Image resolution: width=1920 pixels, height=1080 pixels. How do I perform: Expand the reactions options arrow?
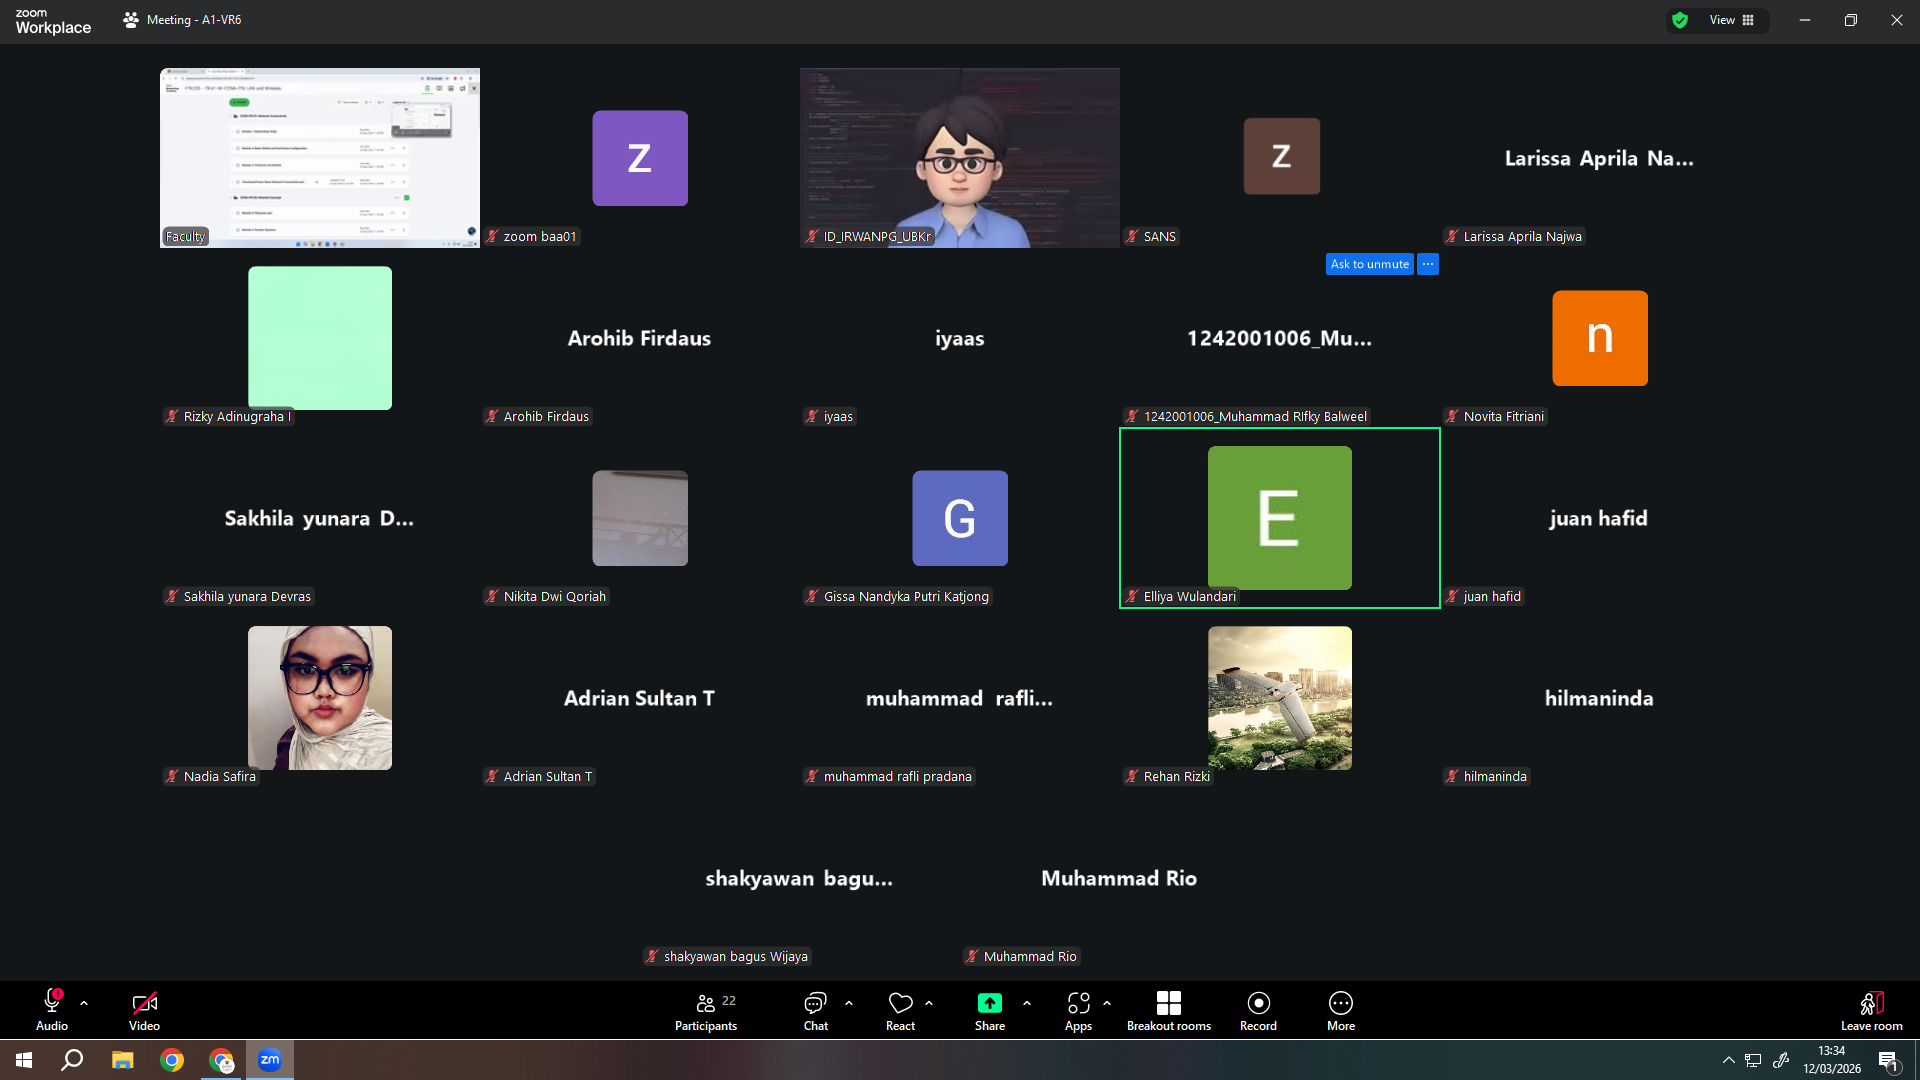tap(929, 1003)
